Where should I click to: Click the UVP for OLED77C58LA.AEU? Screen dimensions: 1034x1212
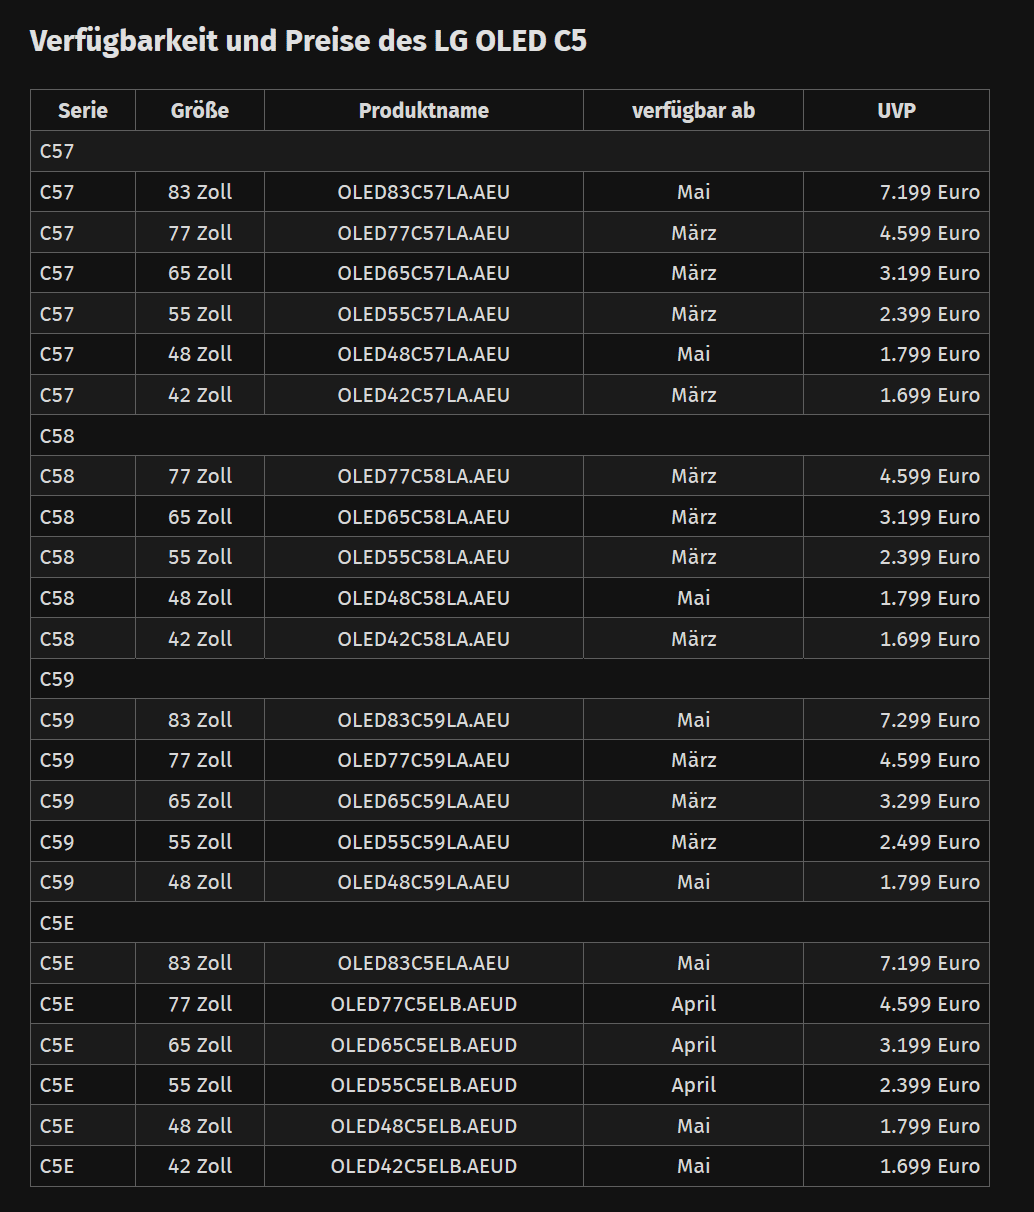930,476
